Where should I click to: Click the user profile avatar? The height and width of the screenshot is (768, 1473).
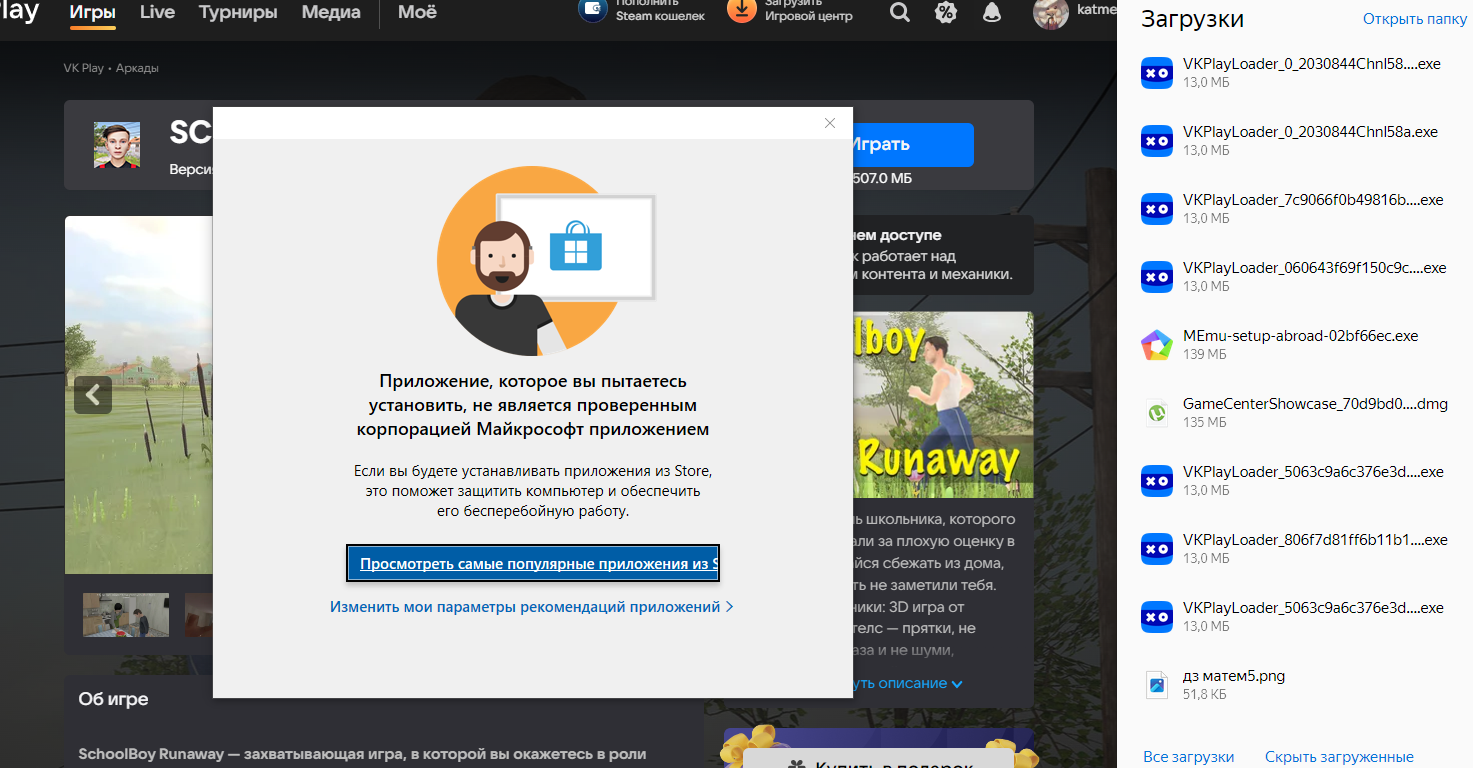click(1051, 14)
